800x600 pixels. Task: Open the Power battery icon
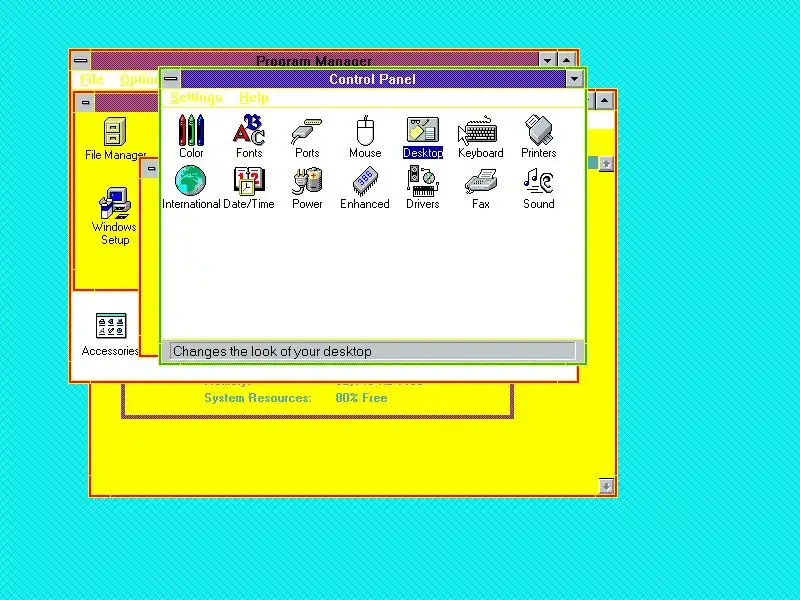point(307,187)
